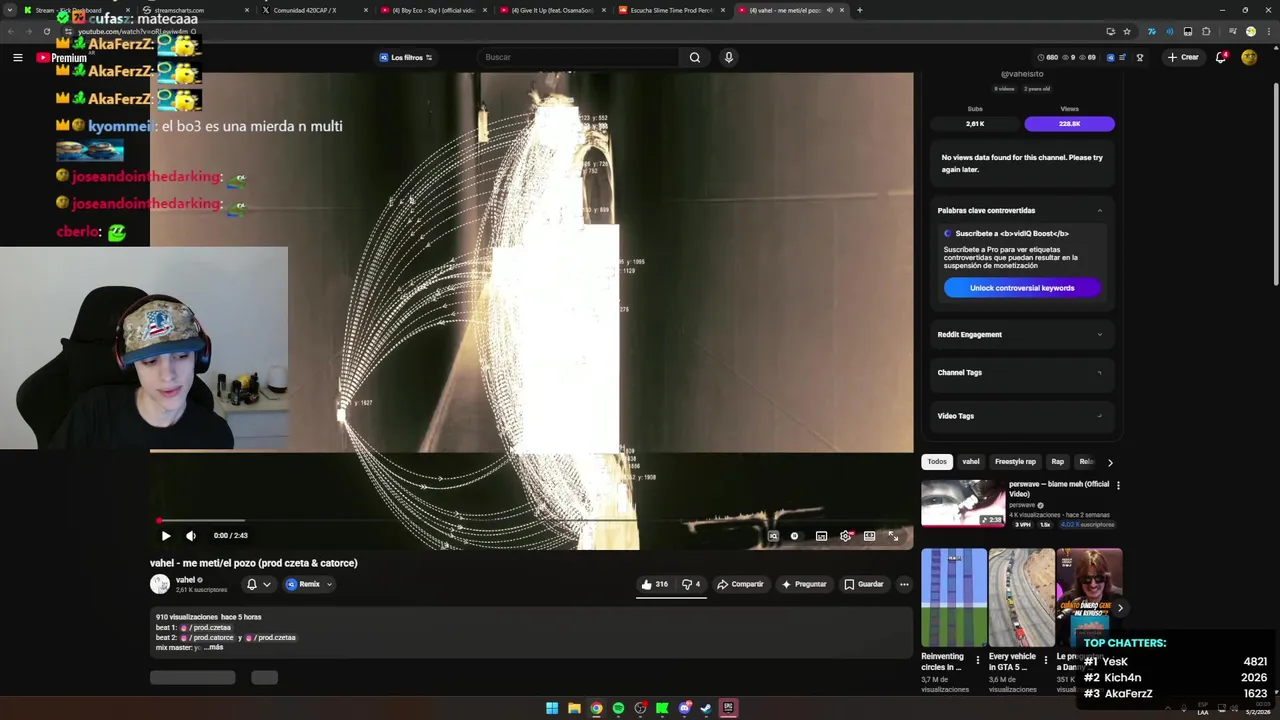Select the Views stat pill
This screenshot has height=720, width=1280.
coord(1069,124)
